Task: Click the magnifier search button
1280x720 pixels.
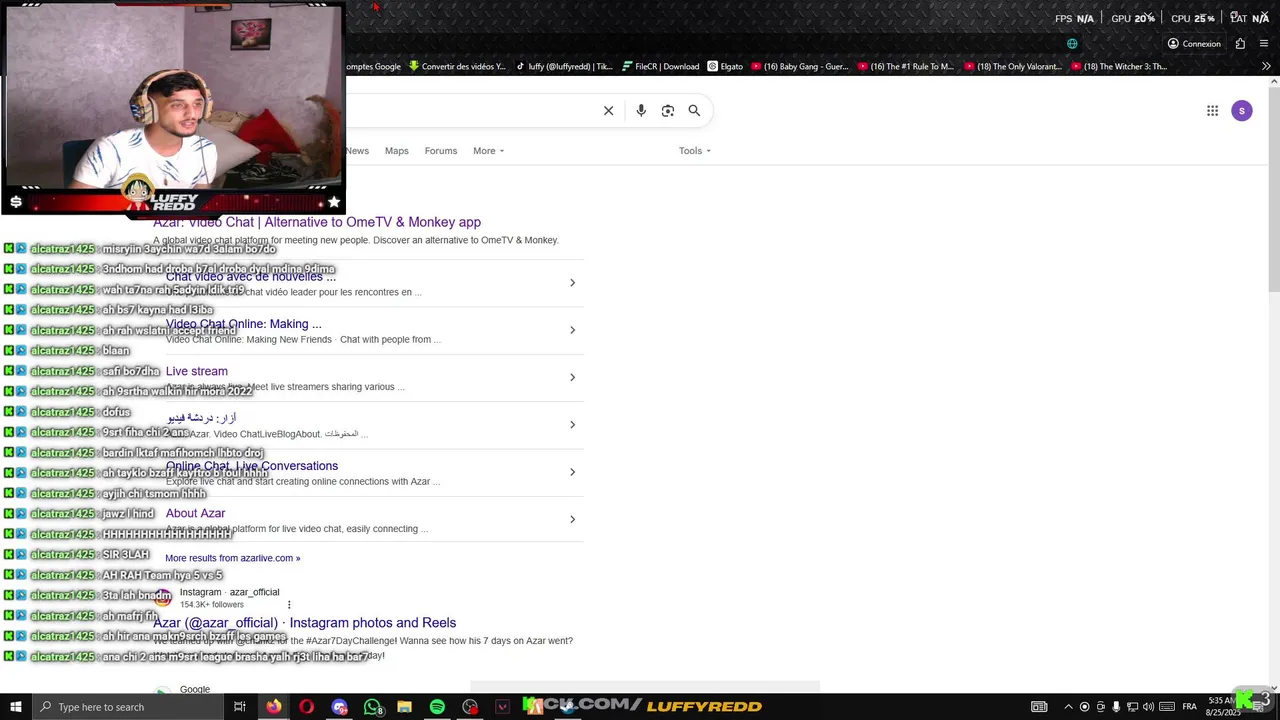Action: [x=694, y=111]
